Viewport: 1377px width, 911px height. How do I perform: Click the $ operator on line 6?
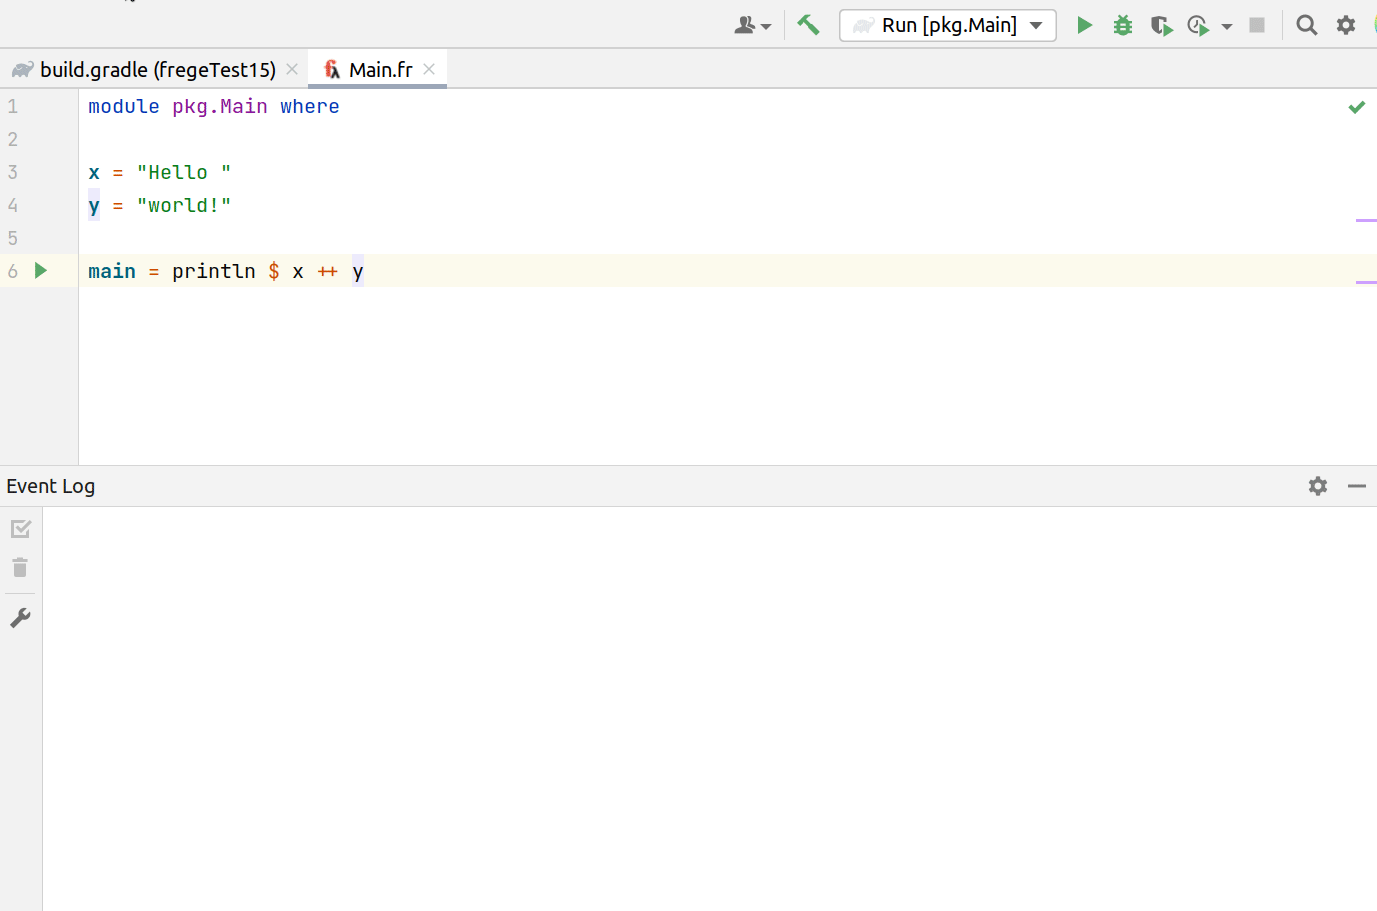274,271
